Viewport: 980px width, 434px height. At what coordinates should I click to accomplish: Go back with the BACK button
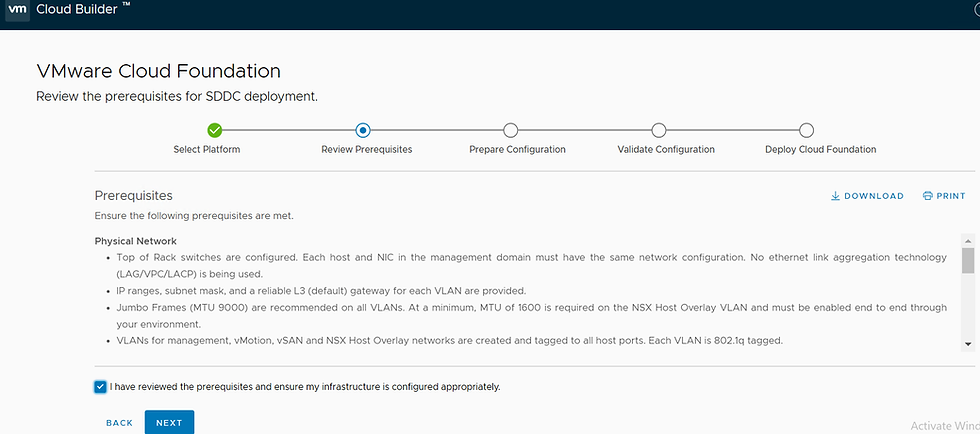coord(119,423)
